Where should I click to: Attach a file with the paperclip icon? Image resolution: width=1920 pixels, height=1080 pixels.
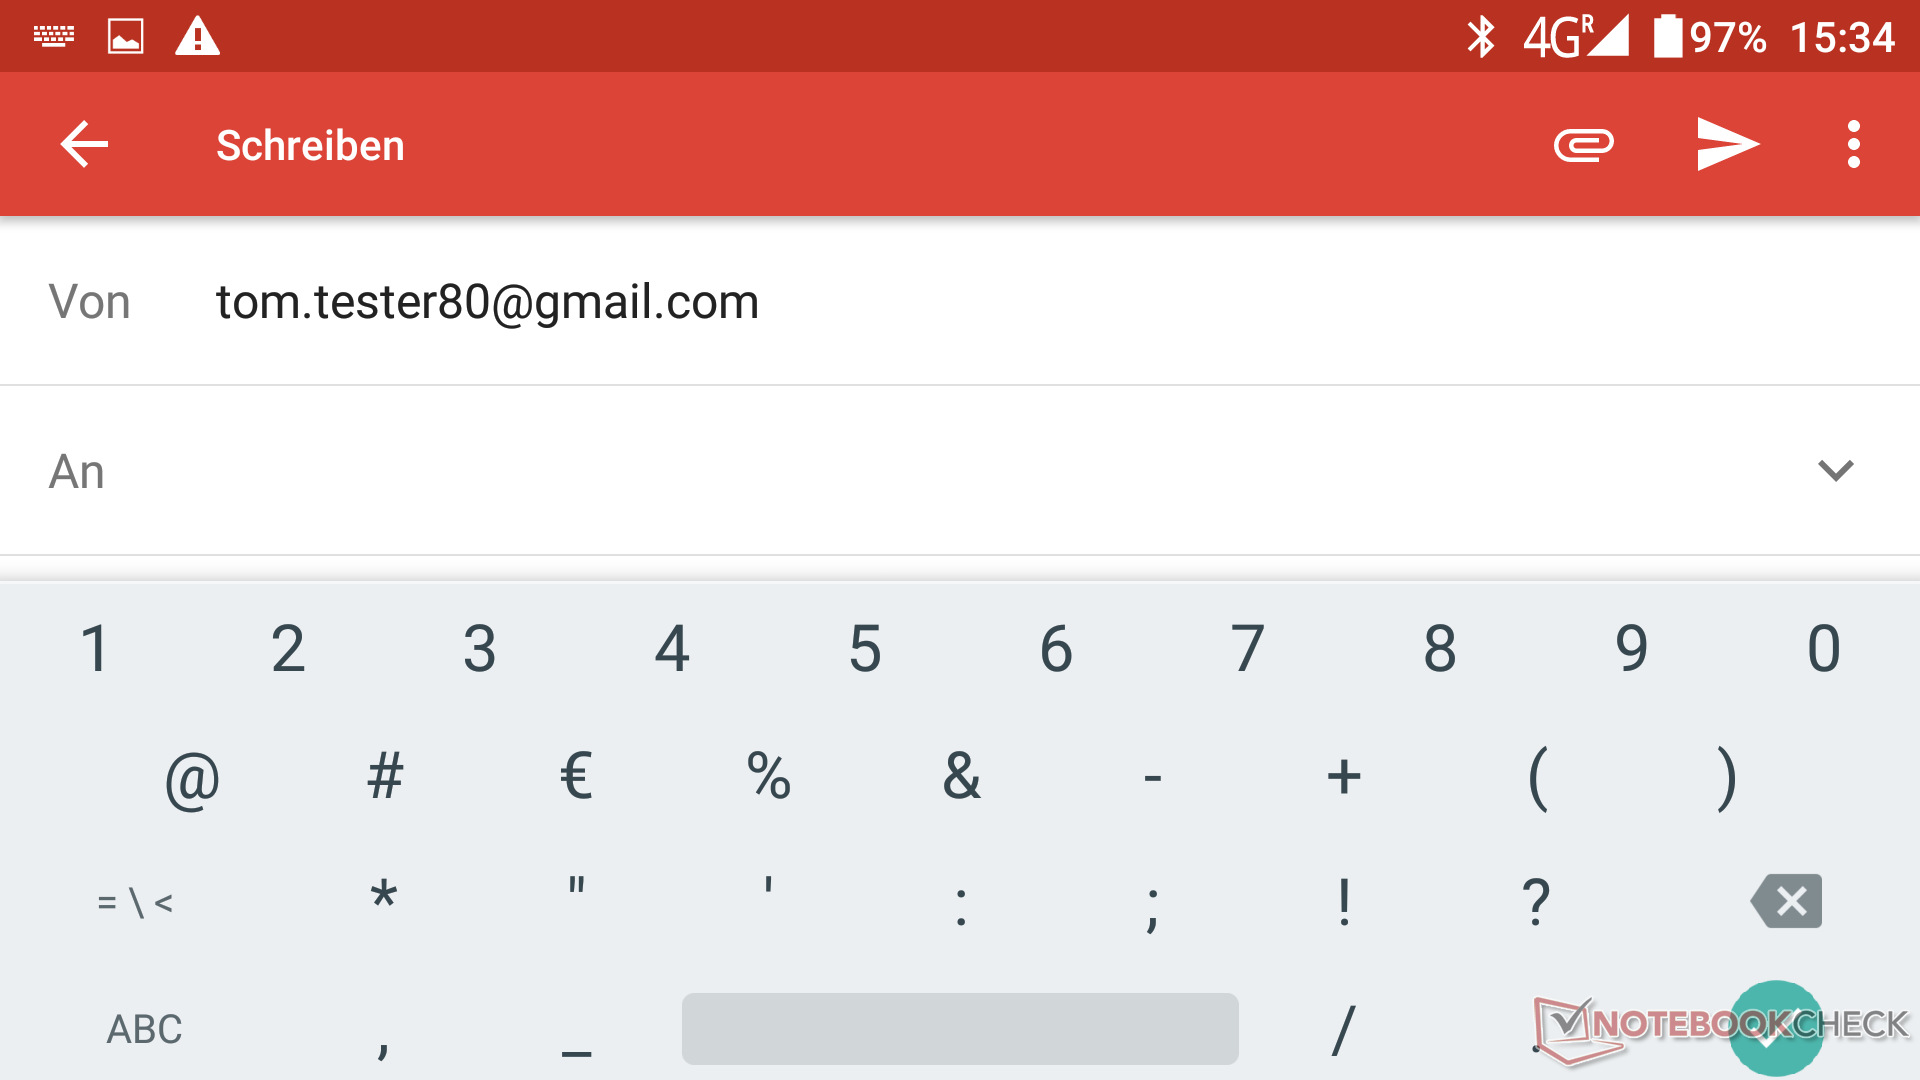[1584, 145]
